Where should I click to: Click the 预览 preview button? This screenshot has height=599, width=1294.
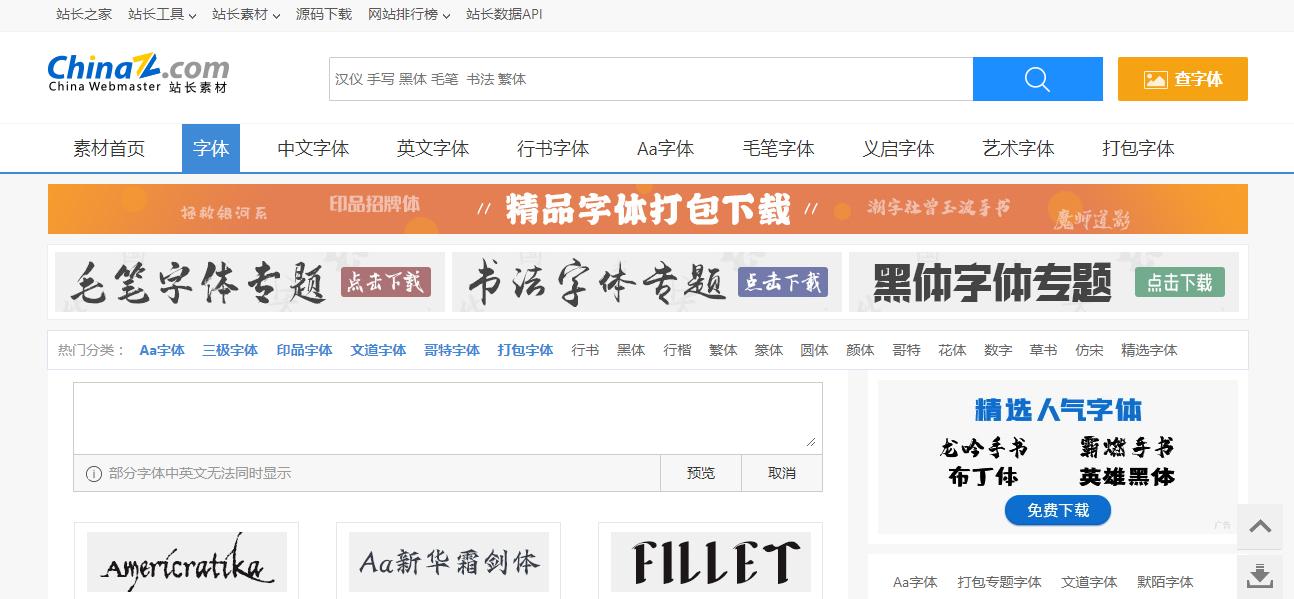coord(701,473)
